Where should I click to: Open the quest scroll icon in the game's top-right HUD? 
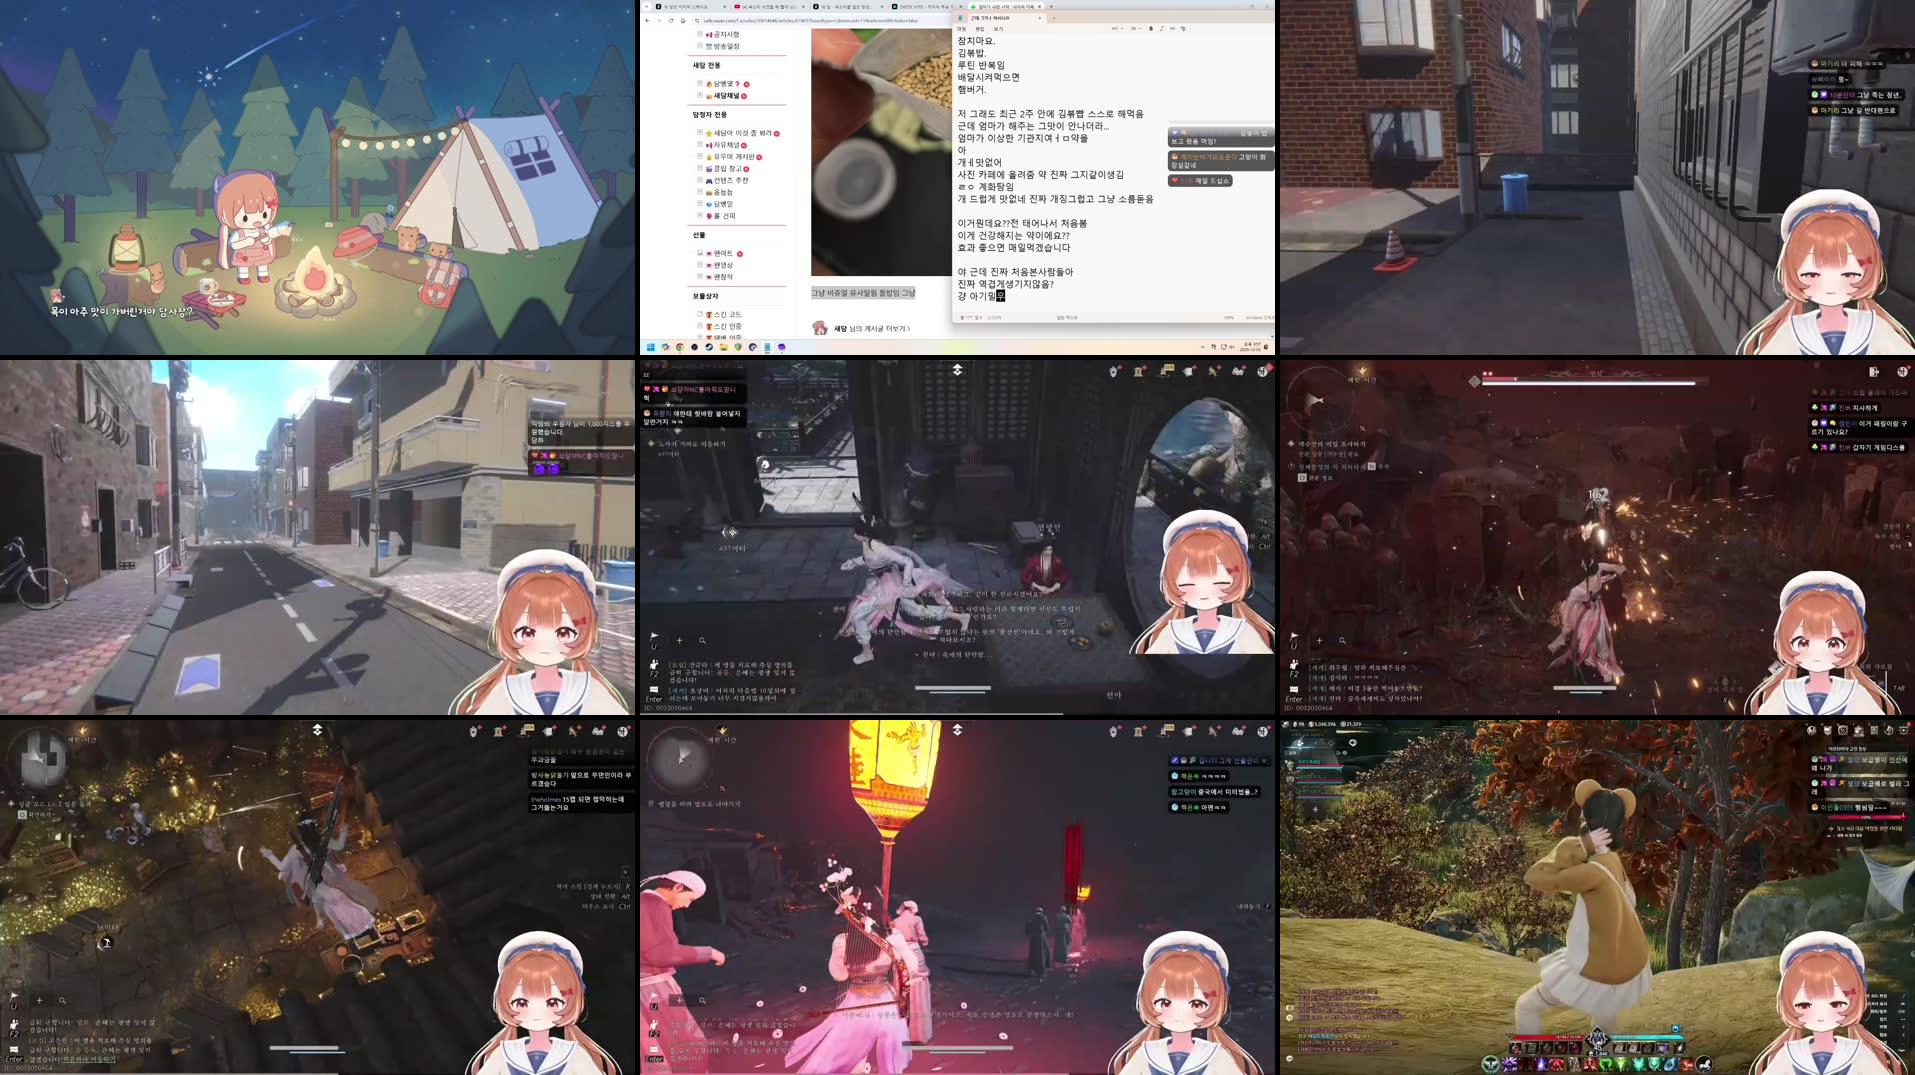[x=1138, y=370]
